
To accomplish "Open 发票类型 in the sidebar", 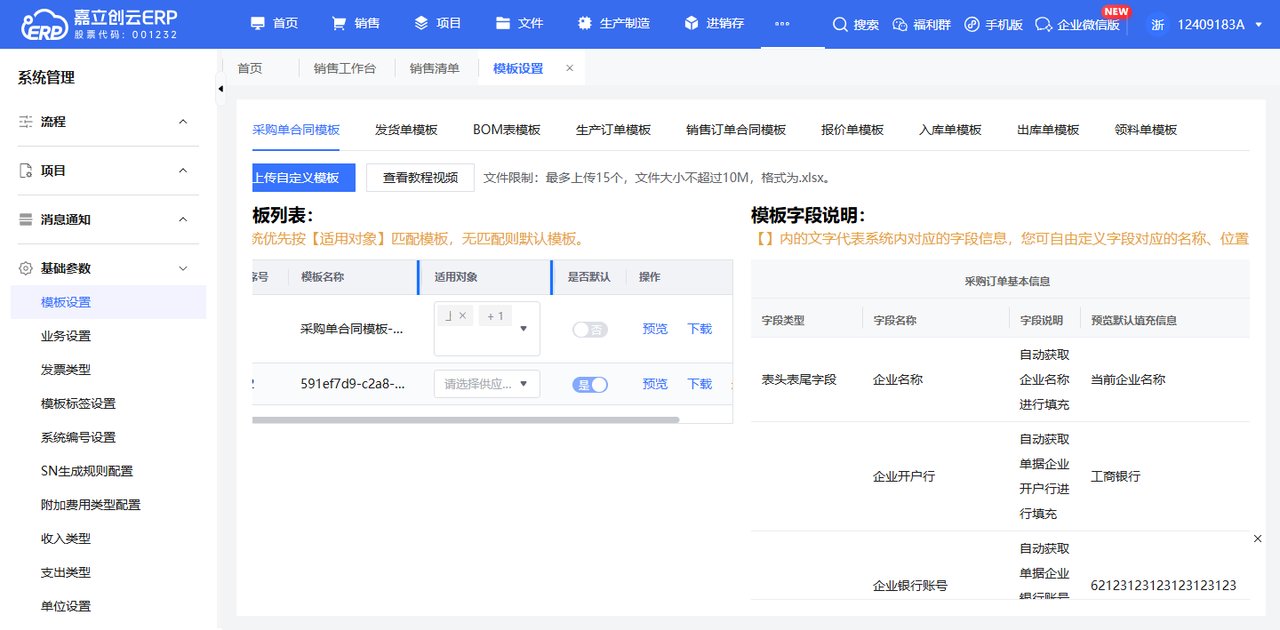I will [x=66, y=370].
